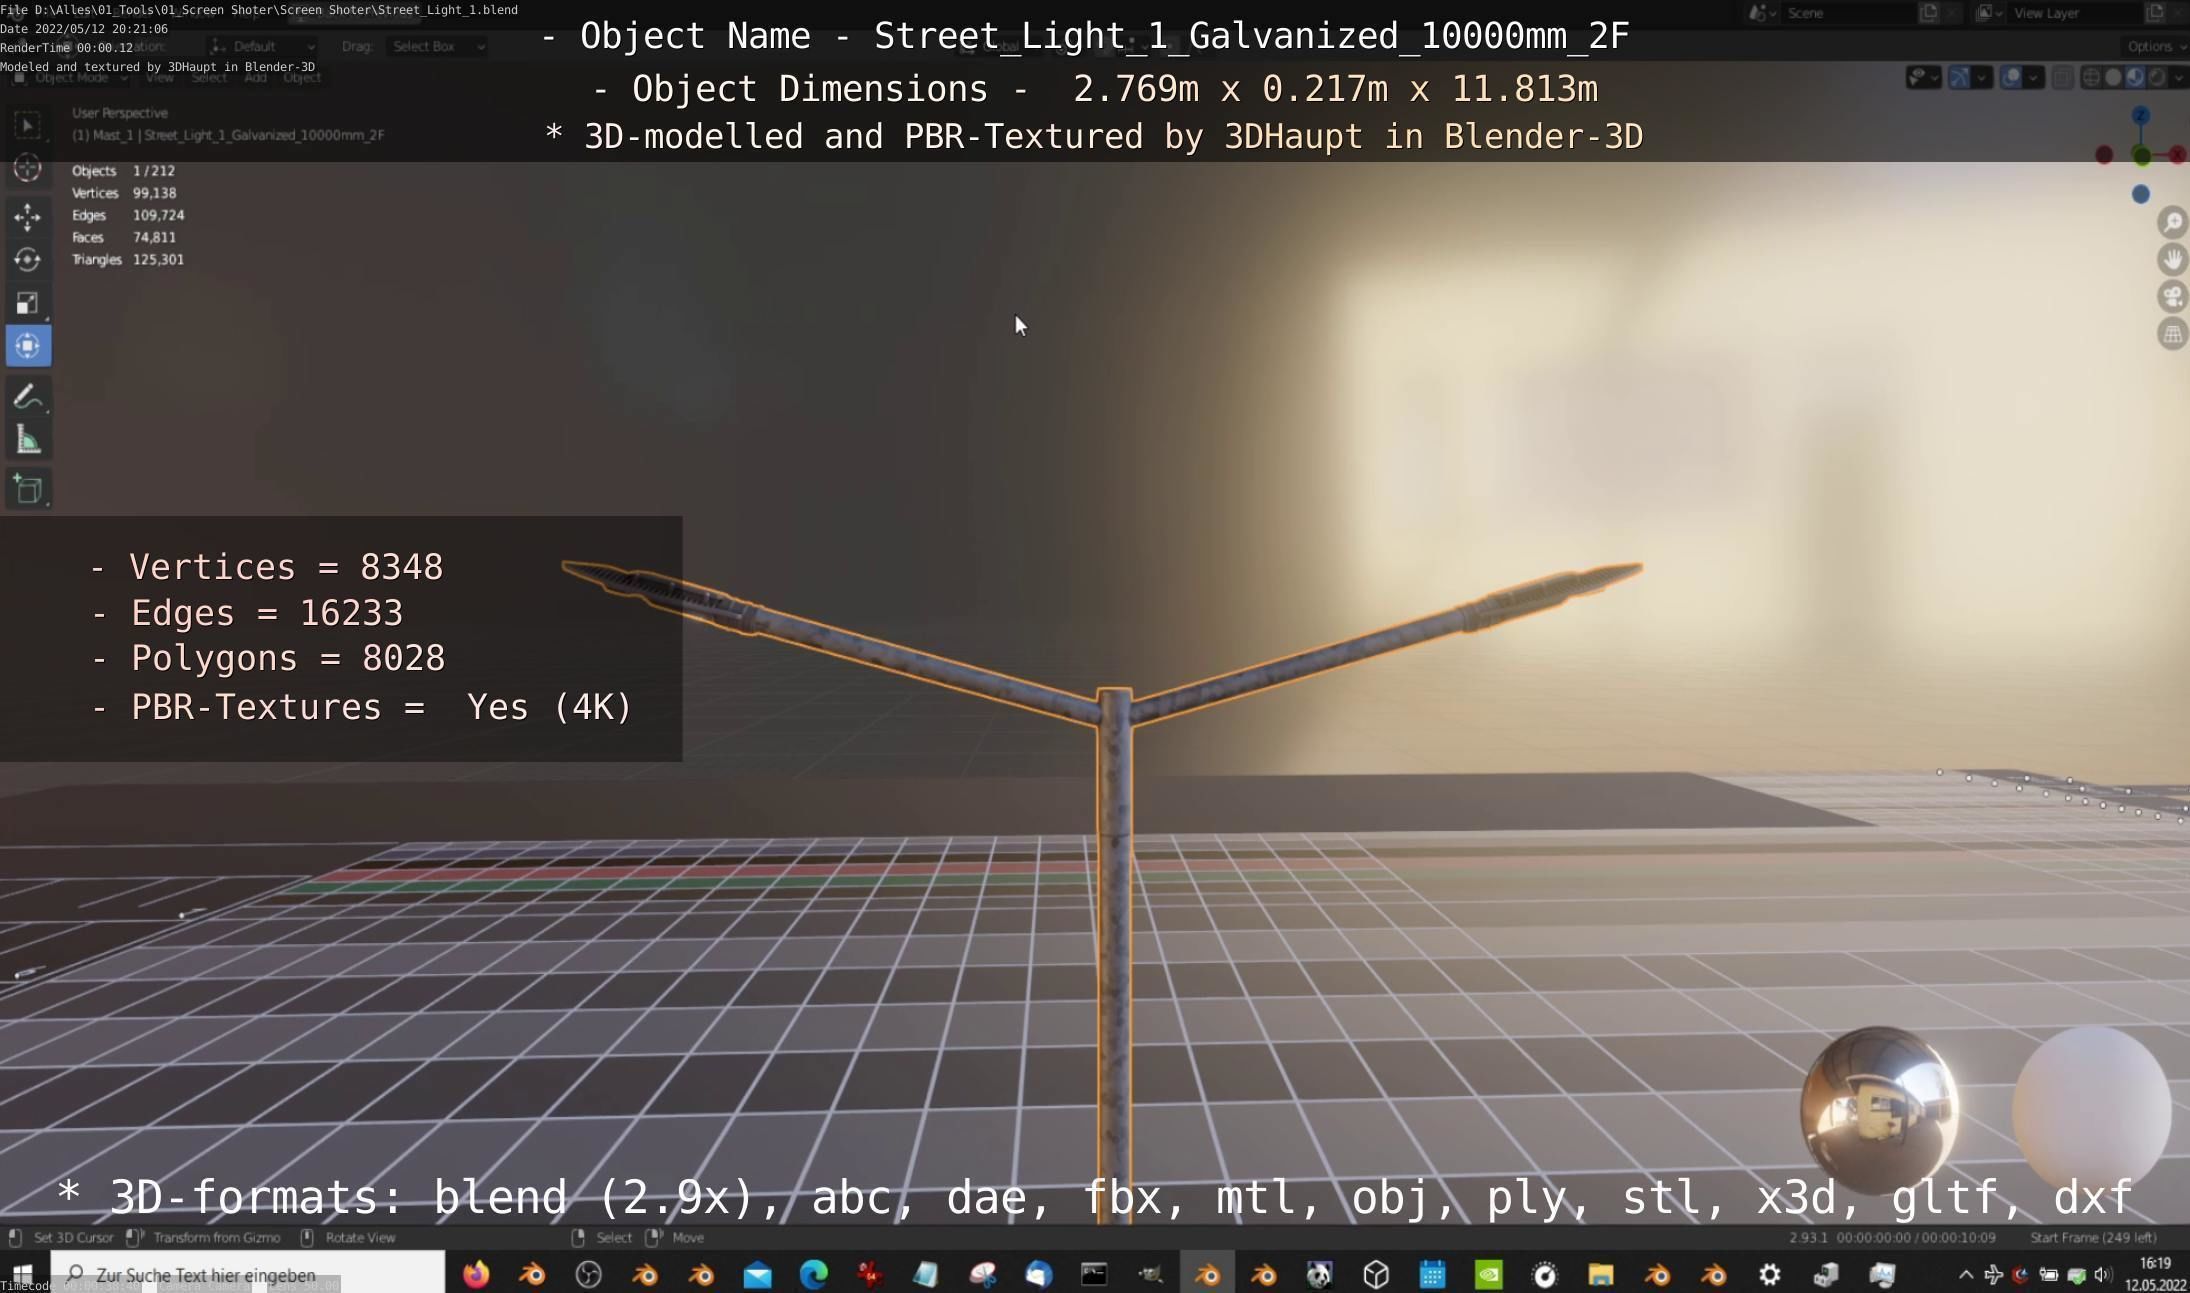Open command prompt from taskbar

(x=1095, y=1274)
